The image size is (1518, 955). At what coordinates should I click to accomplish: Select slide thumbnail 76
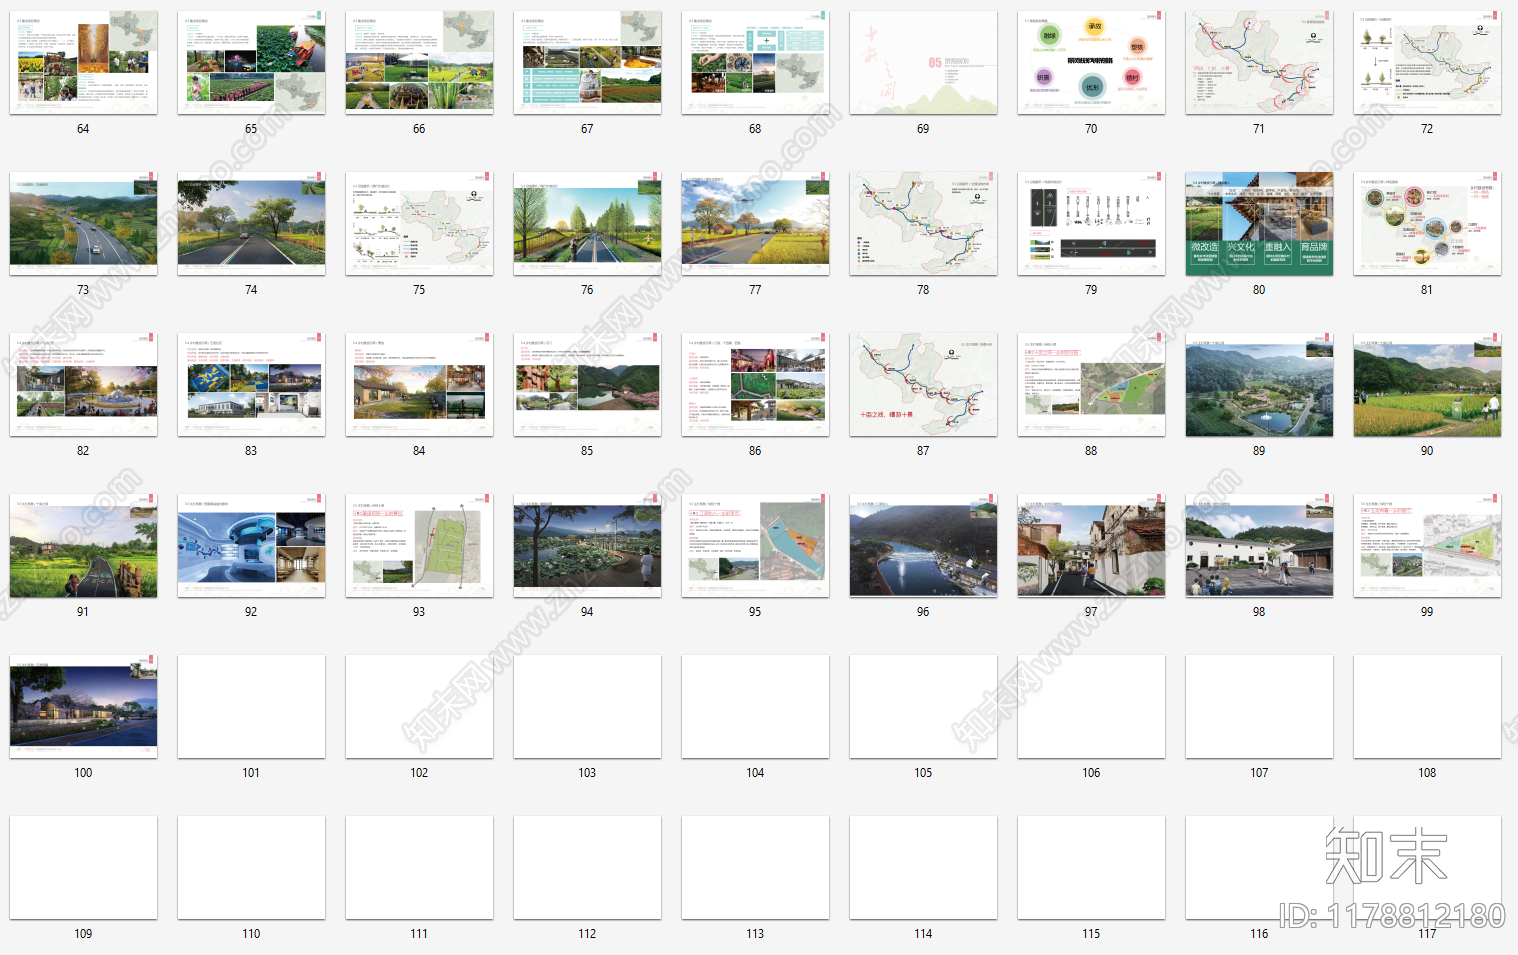click(587, 223)
